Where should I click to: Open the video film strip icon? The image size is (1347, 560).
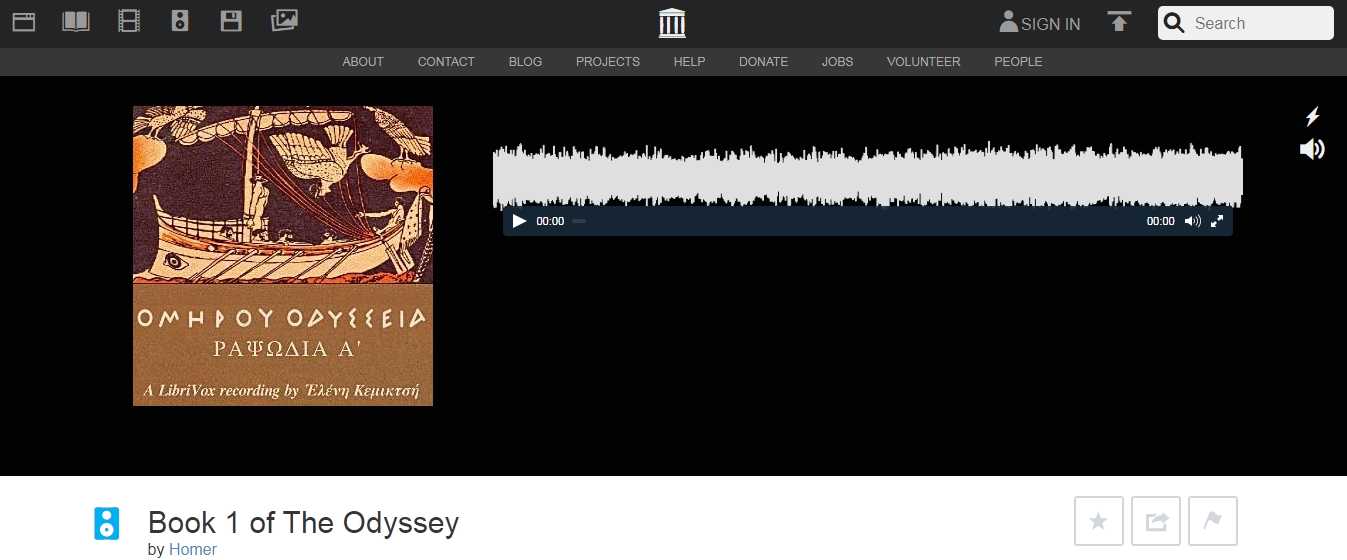coord(129,21)
